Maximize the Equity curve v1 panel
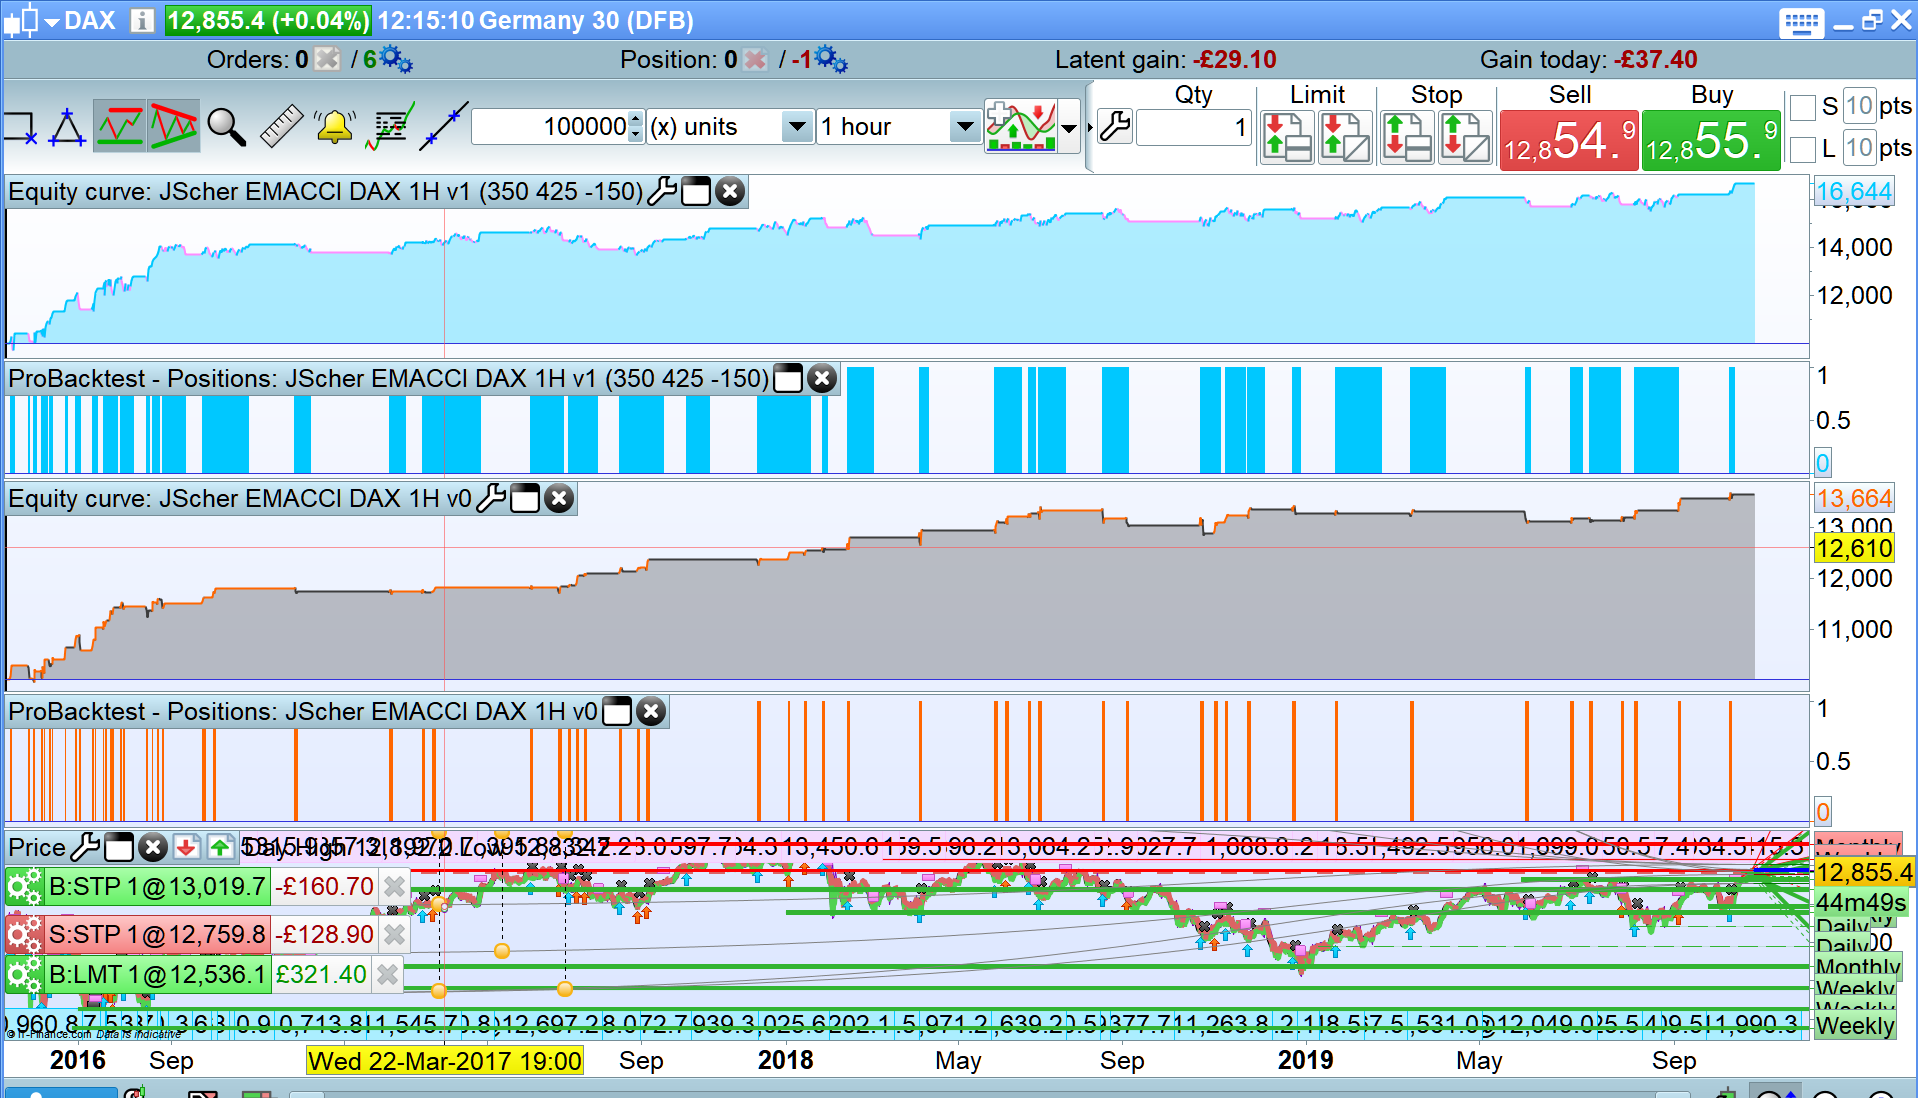 click(696, 191)
